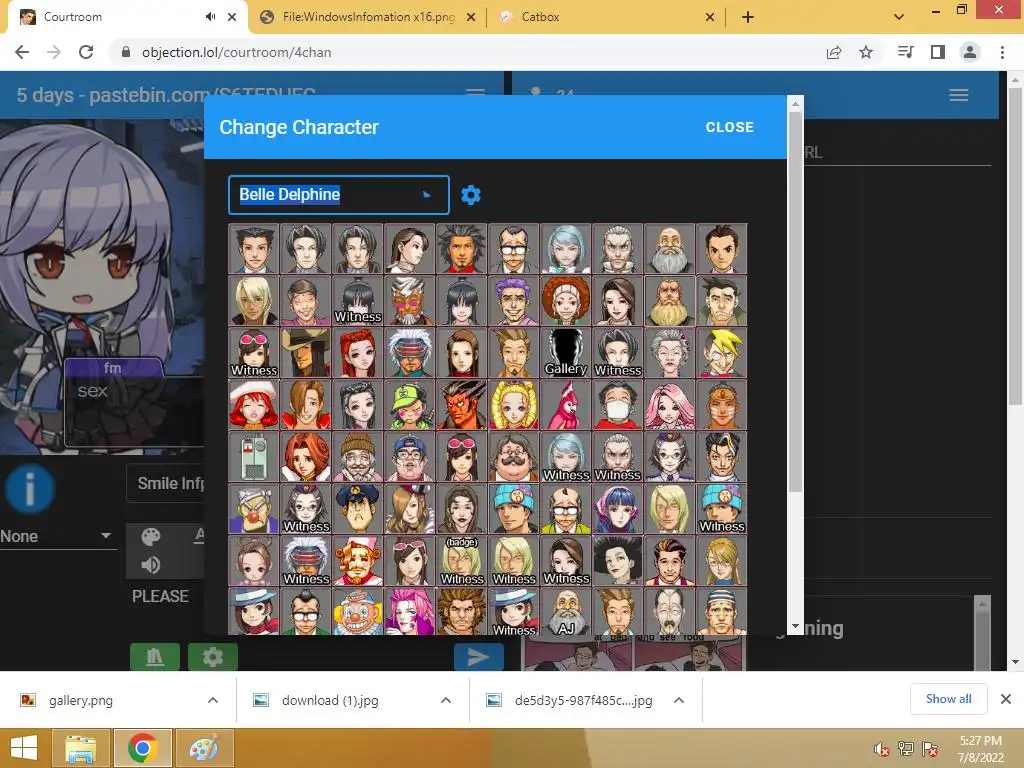Click the dialog scrollbar down arrow

click(x=795, y=626)
